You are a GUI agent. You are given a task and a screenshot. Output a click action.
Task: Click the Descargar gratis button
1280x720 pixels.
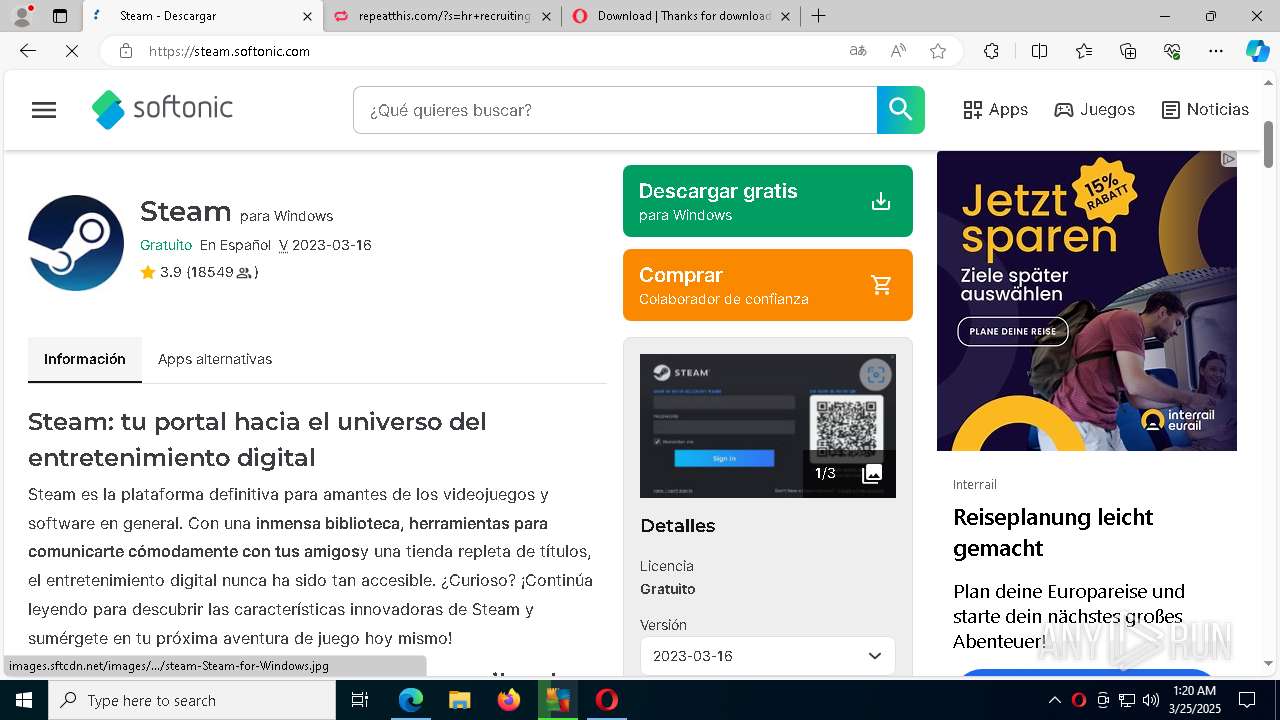coord(768,201)
